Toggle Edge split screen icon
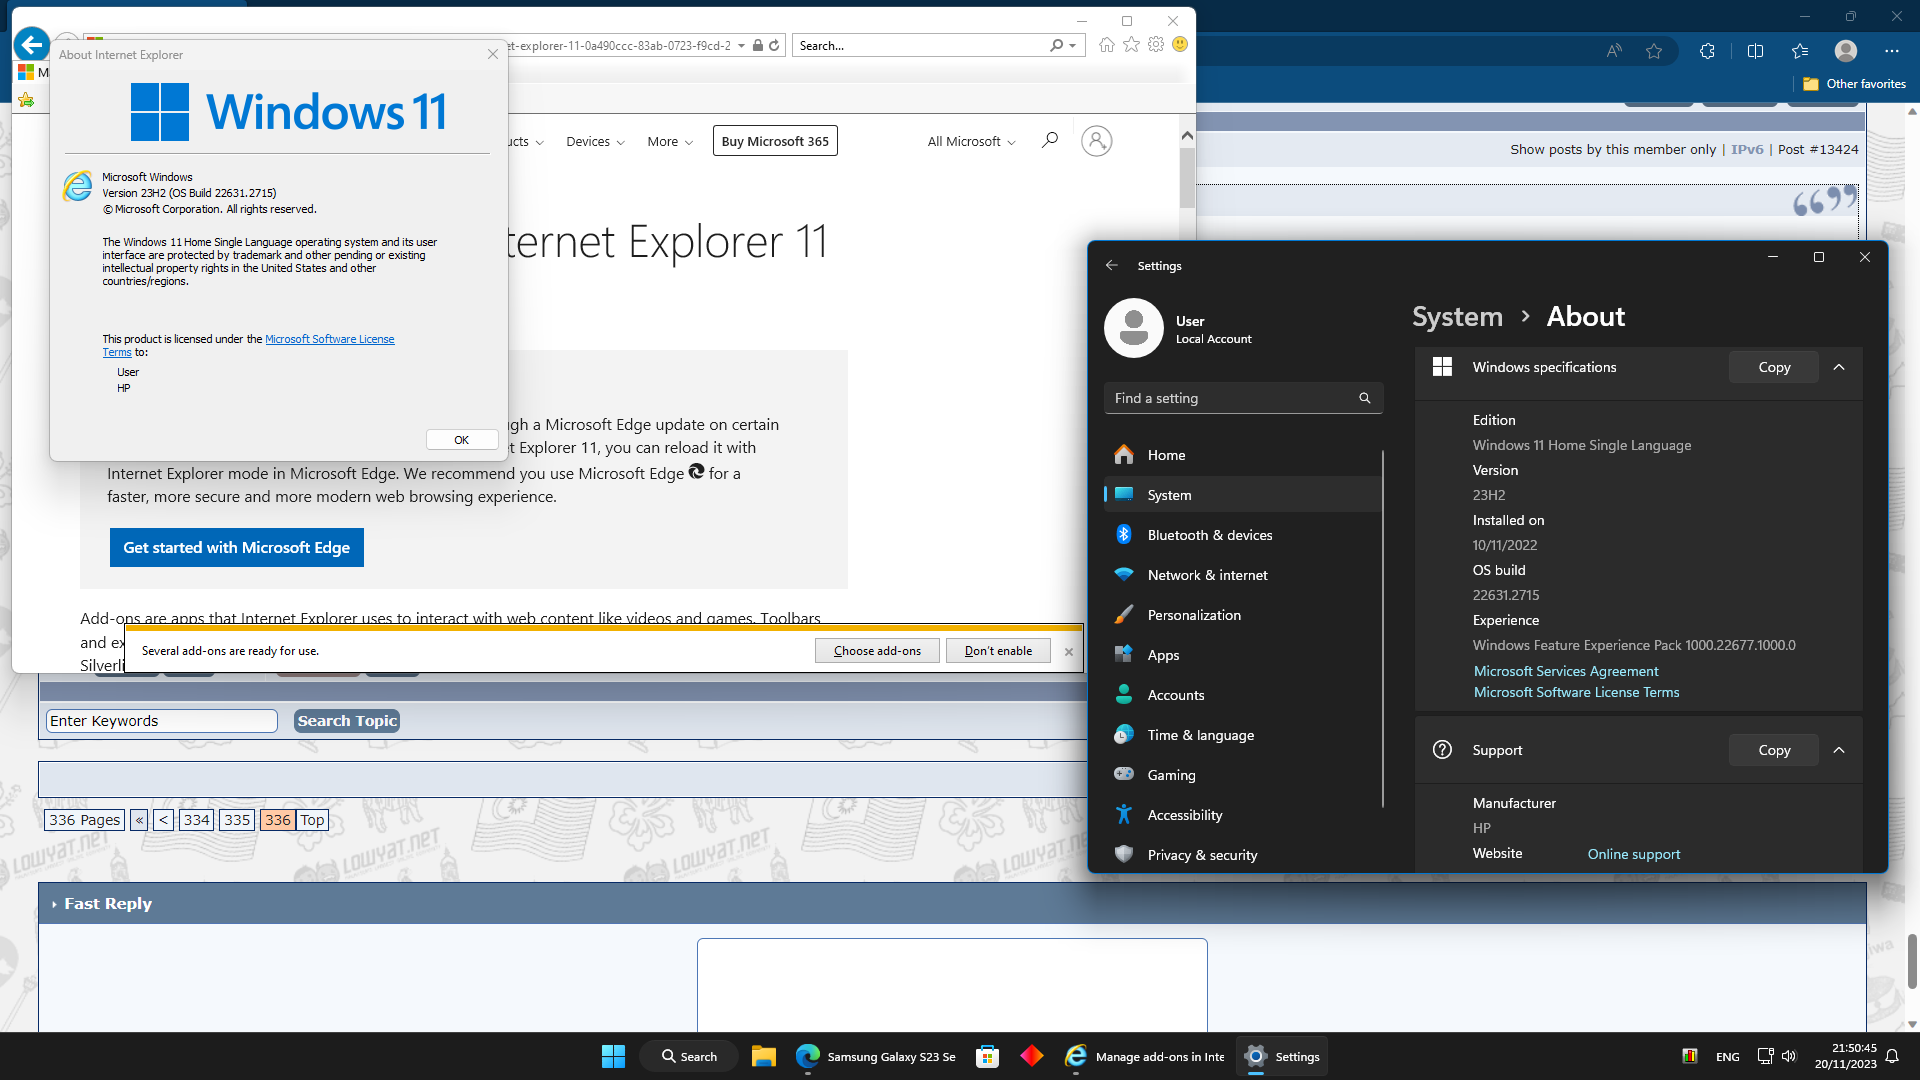The image size is (1920, 1080). click(x=1755, y=51)
